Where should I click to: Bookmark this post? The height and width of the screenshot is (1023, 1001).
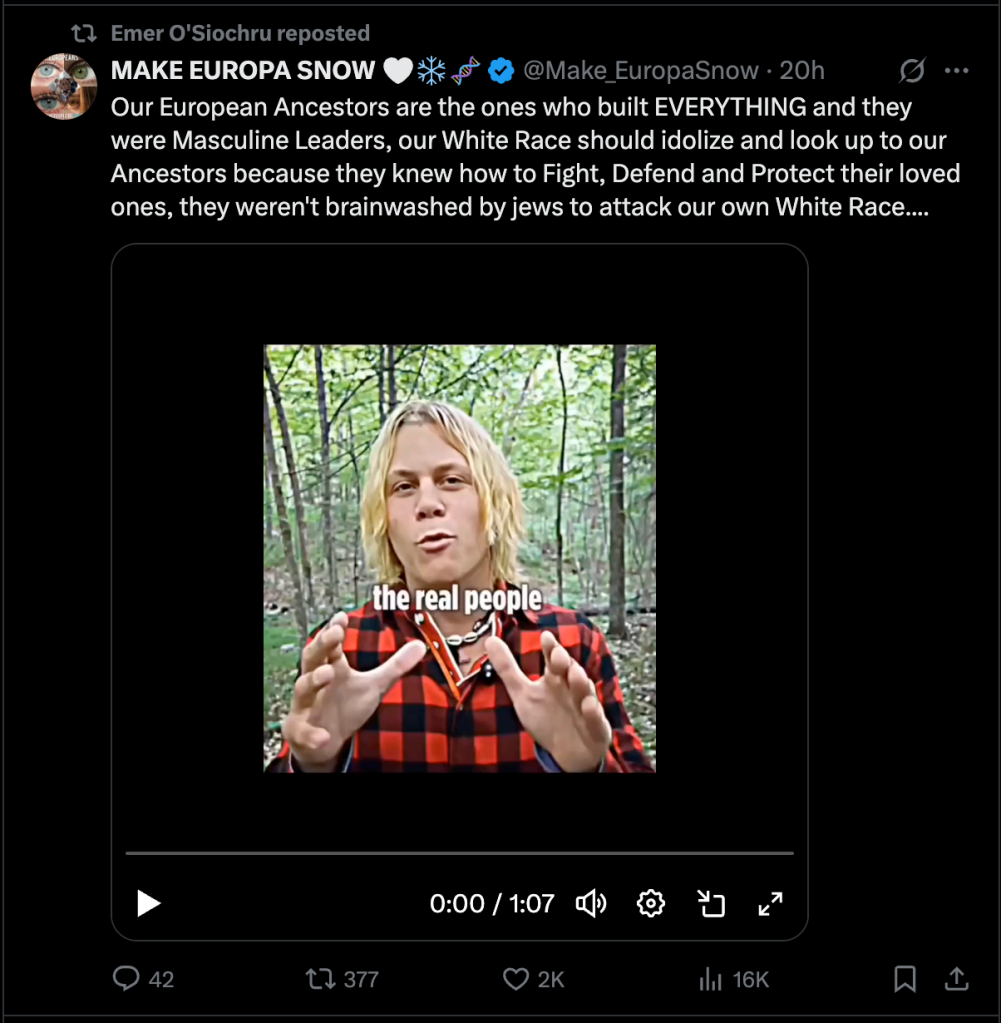pos(905,979)
